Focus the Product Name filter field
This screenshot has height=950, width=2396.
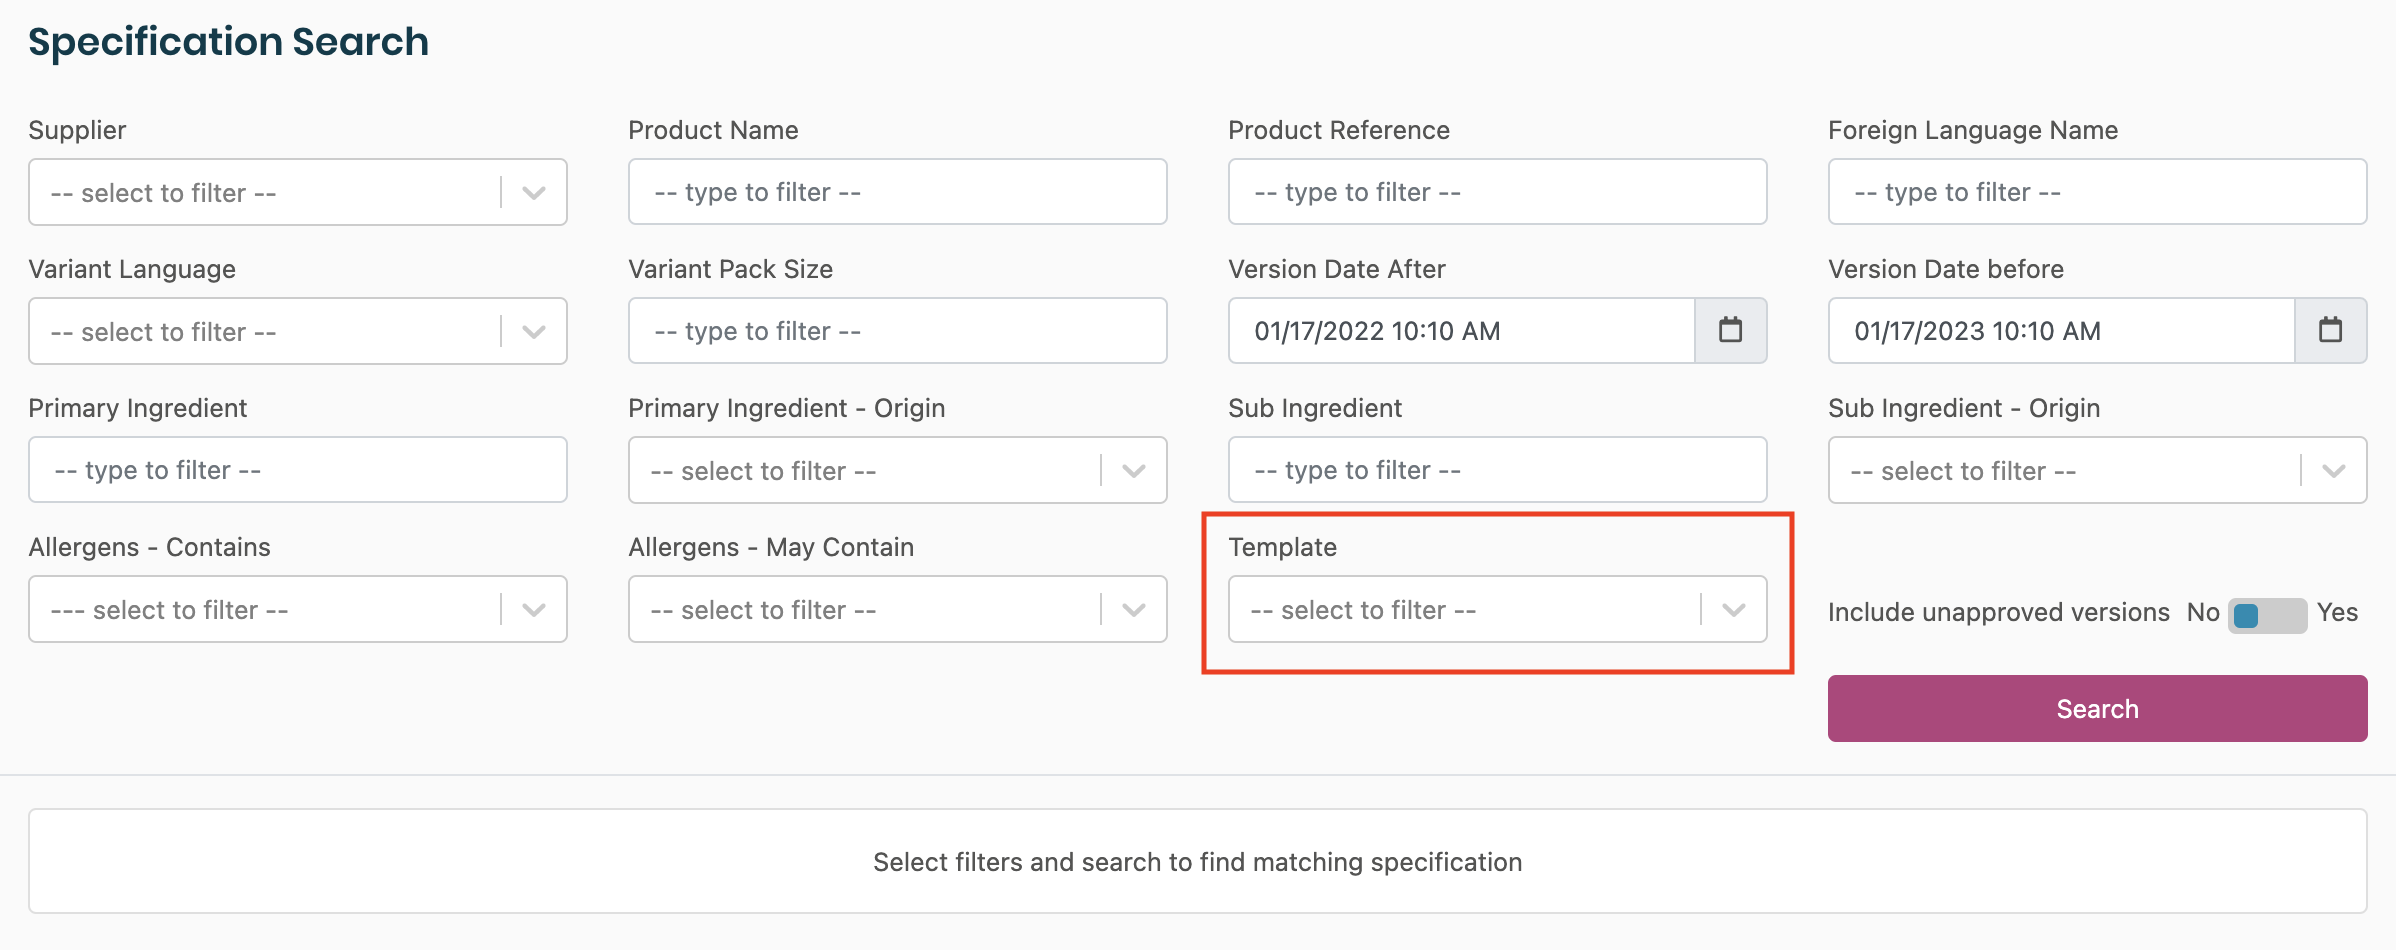[x=897, y=192]
